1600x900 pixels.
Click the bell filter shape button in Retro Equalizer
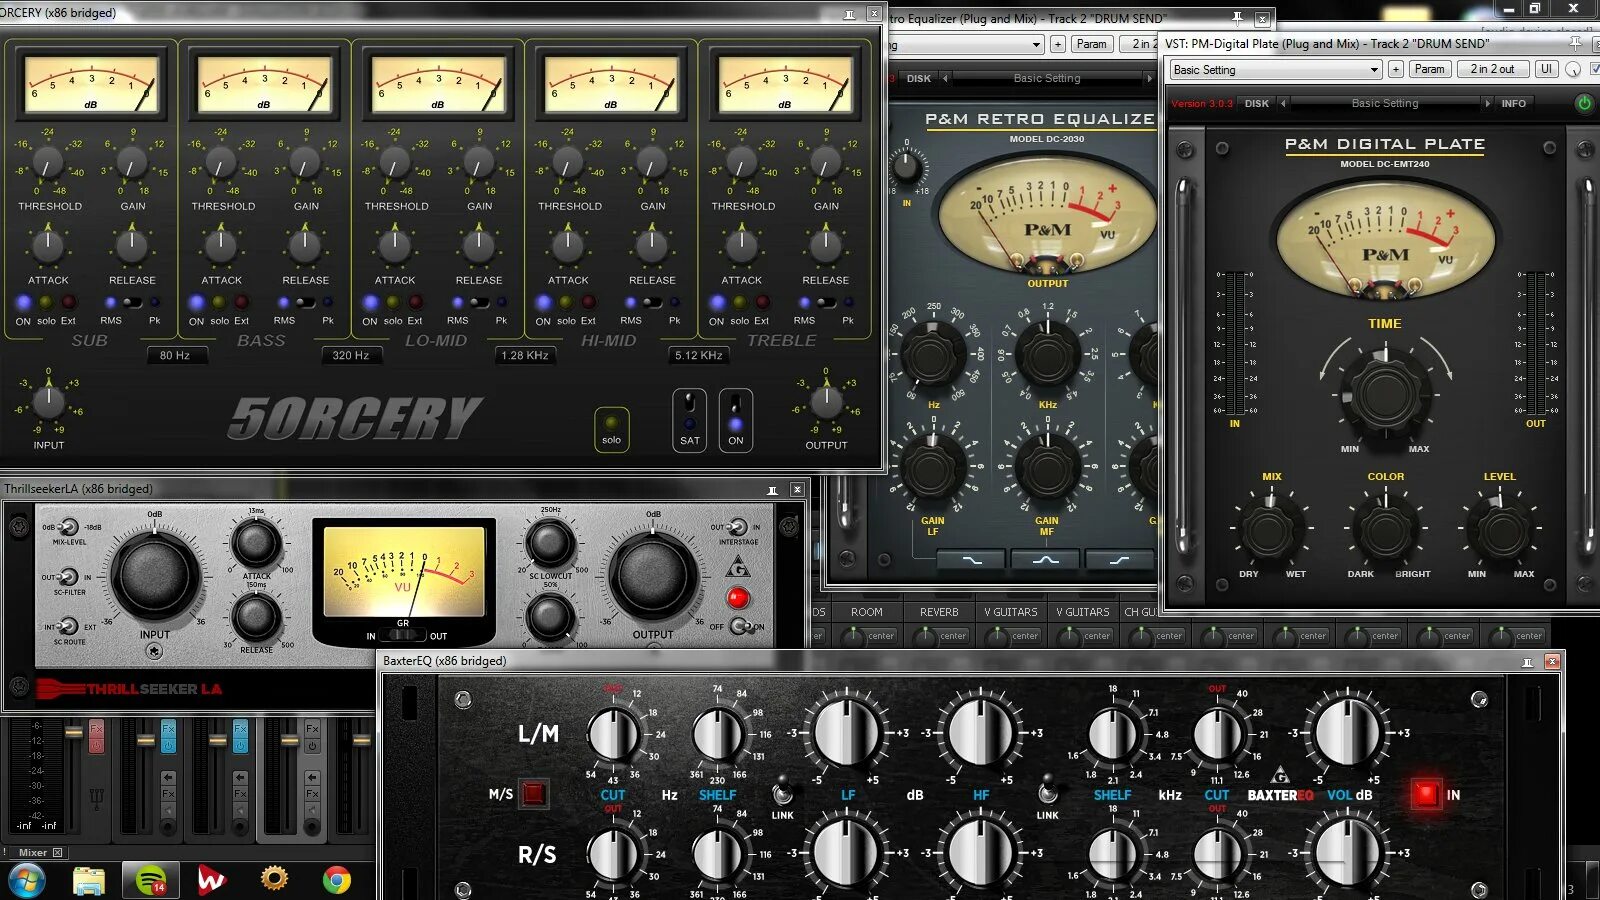point(1045,560)
